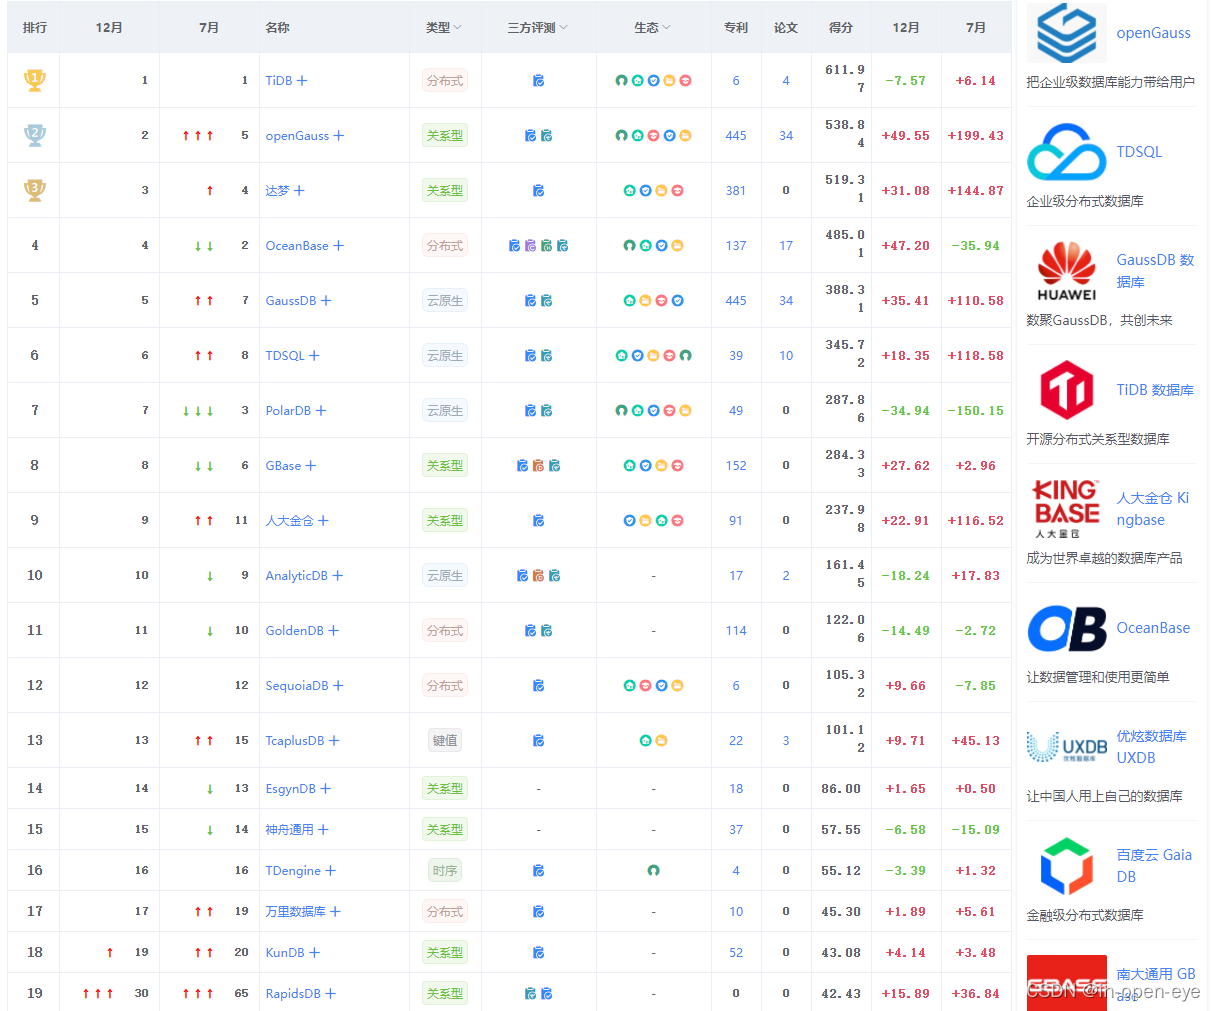Viewport: 1215px width, 1011px height.
Task: Click the 专利 column header
Action: [x=736, y=28]
